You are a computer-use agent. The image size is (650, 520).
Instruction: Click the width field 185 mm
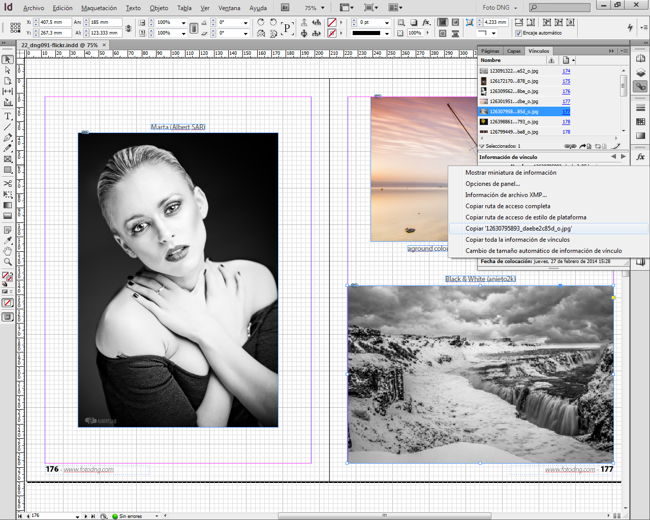point(106,22)
